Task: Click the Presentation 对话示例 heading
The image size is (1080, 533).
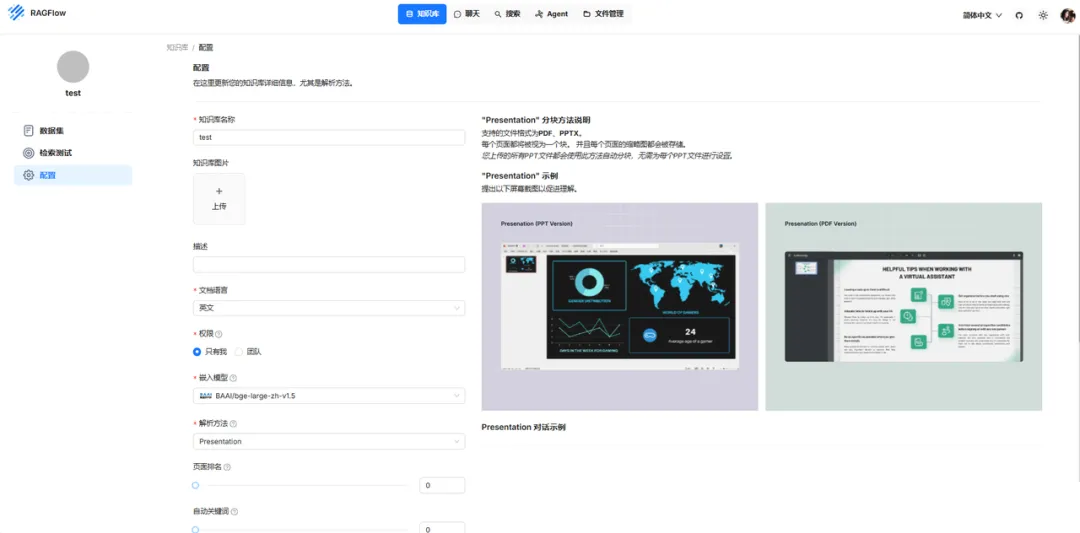Action: tap(523, 427)
